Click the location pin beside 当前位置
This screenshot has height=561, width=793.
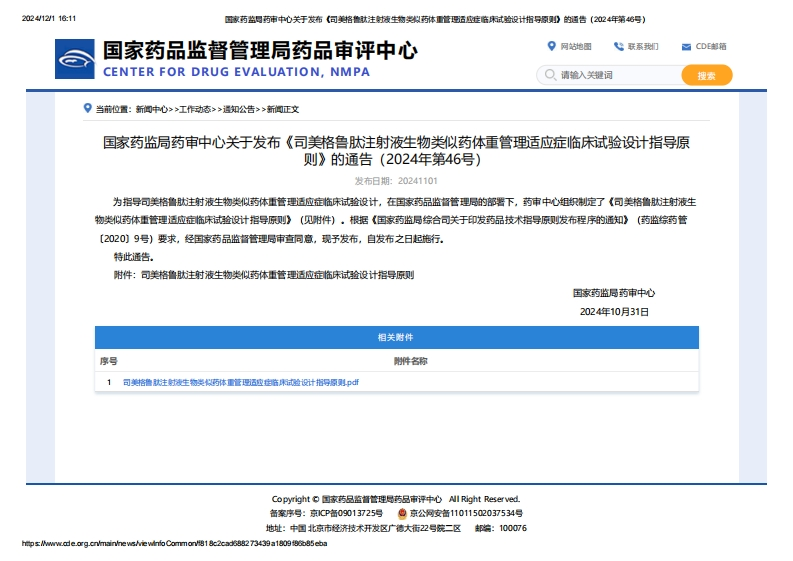click(88, 108)
